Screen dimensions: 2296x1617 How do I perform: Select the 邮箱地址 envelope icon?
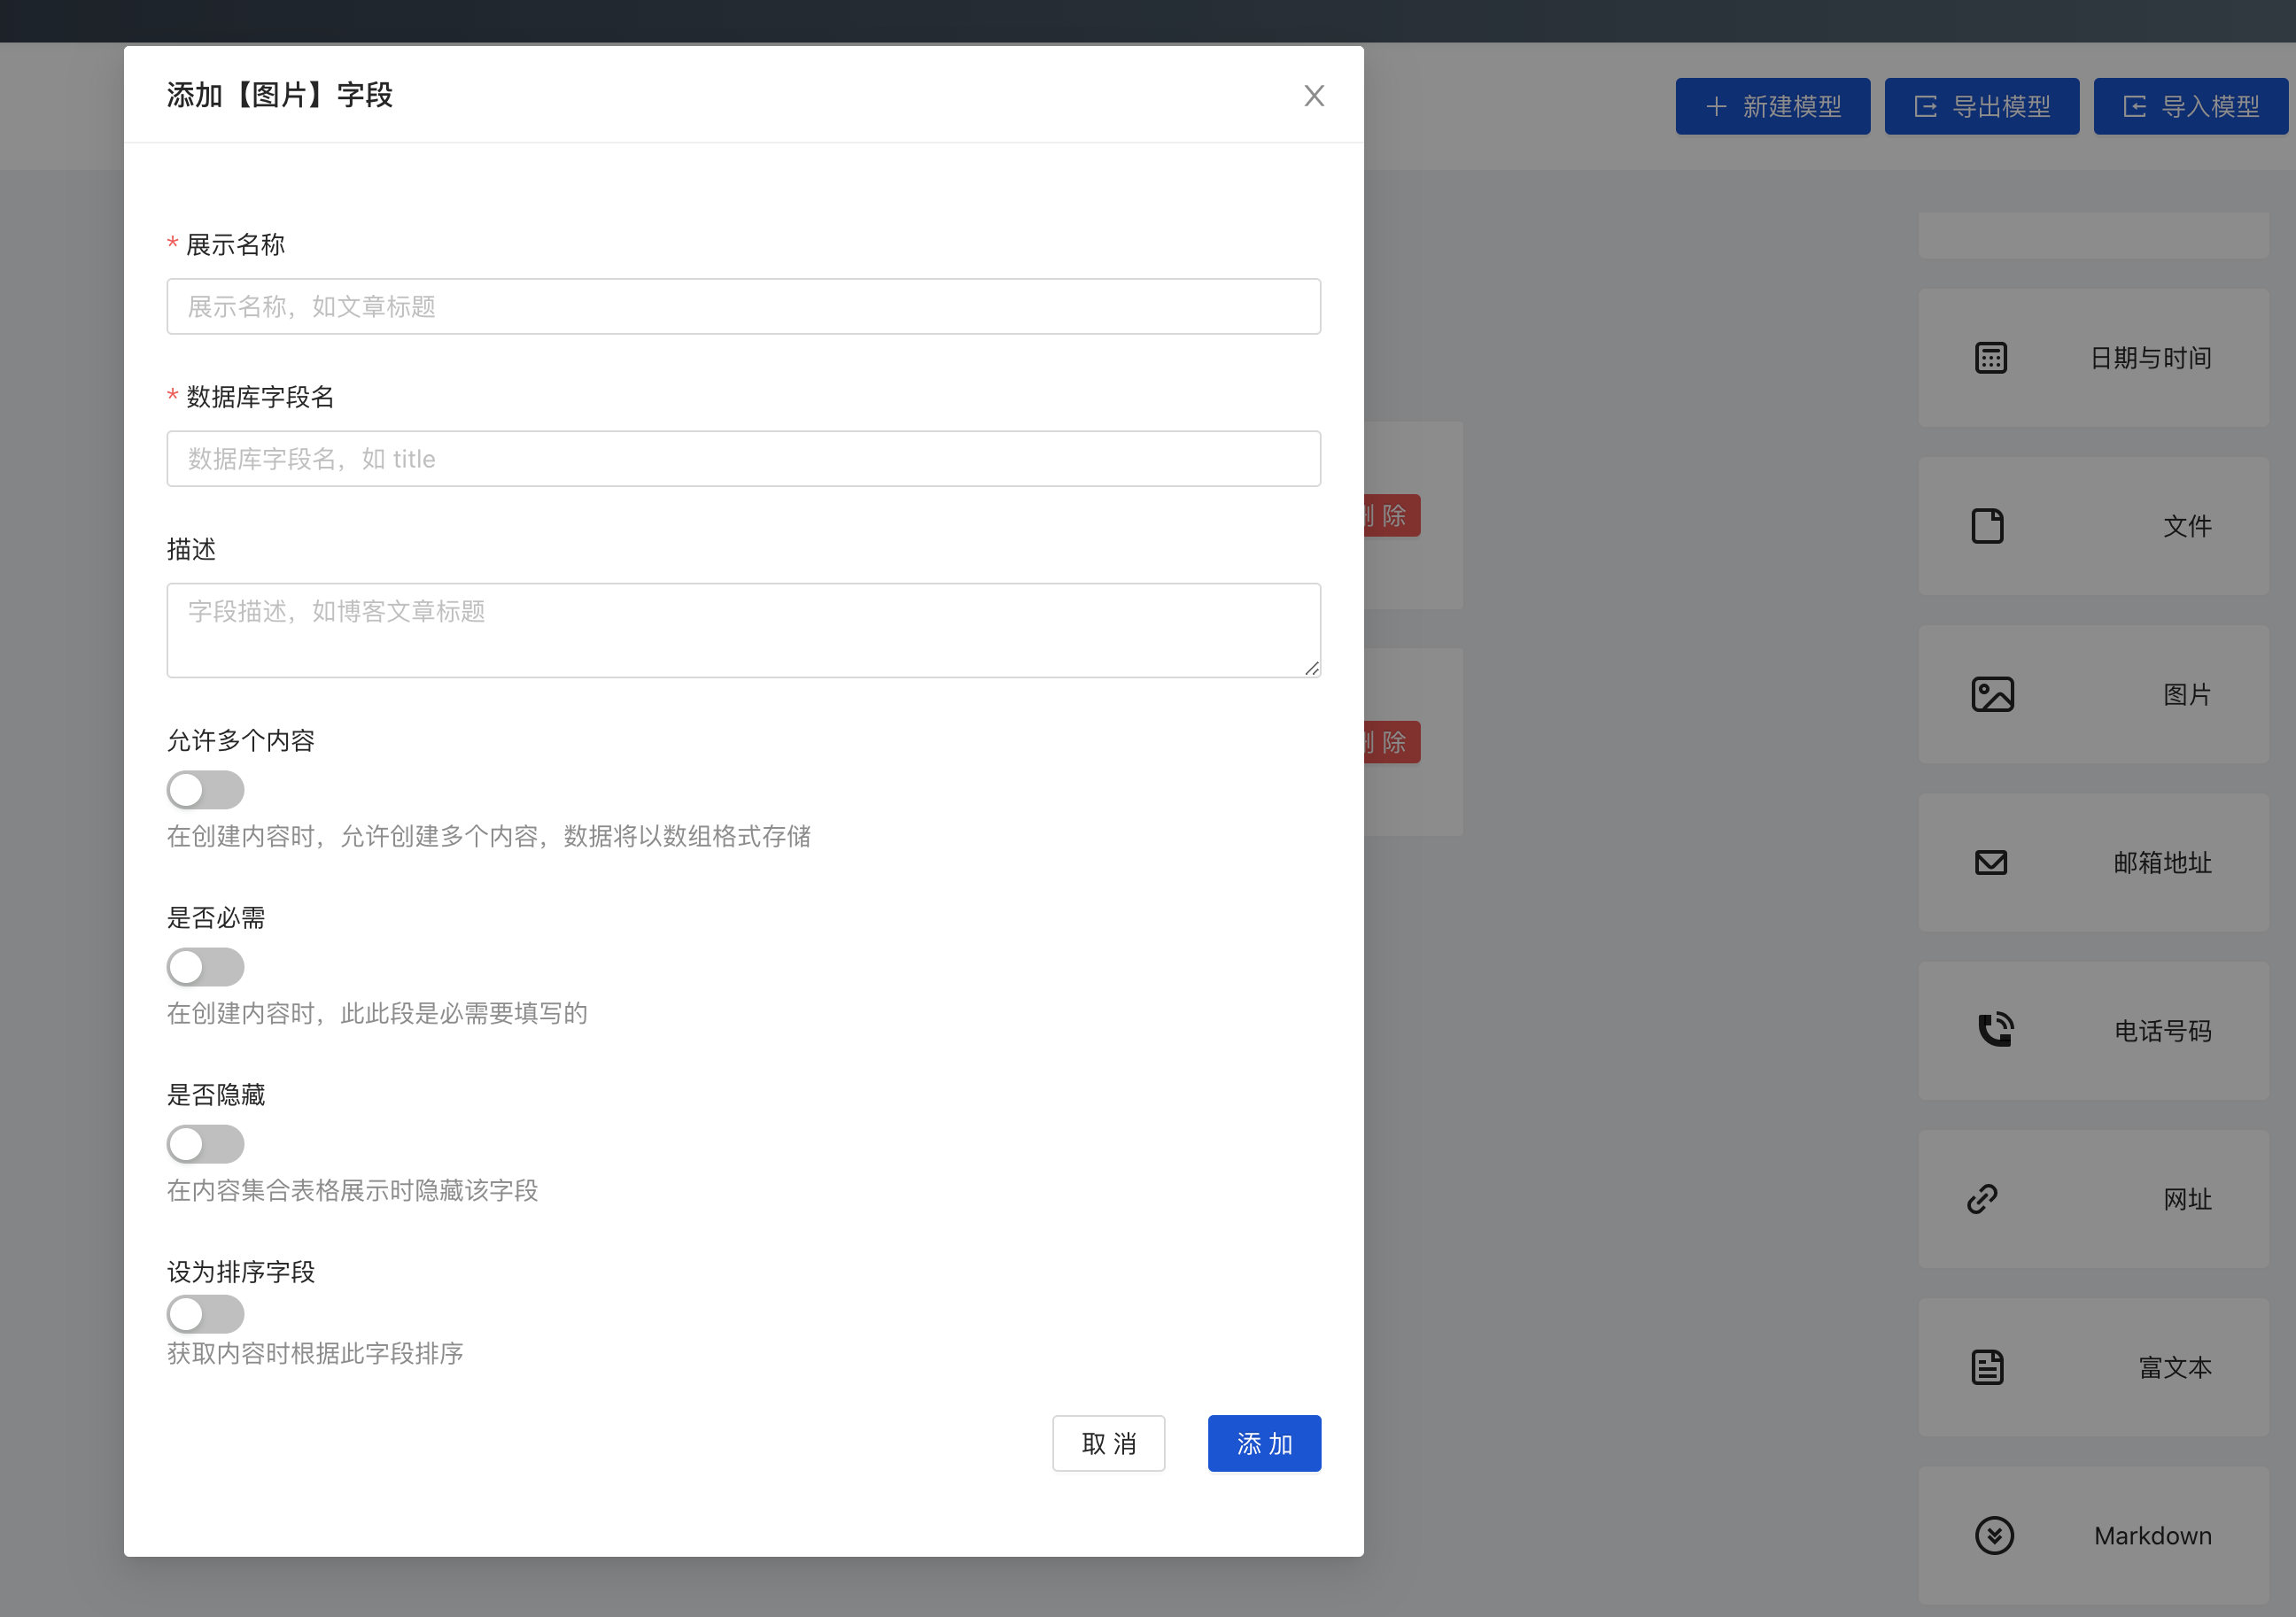click(x=1990, y=862)
